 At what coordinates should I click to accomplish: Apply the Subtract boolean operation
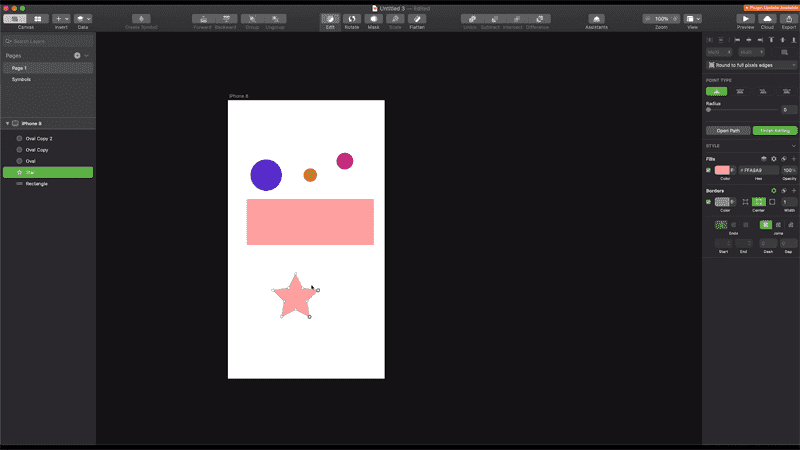click(x=494, y=19)
